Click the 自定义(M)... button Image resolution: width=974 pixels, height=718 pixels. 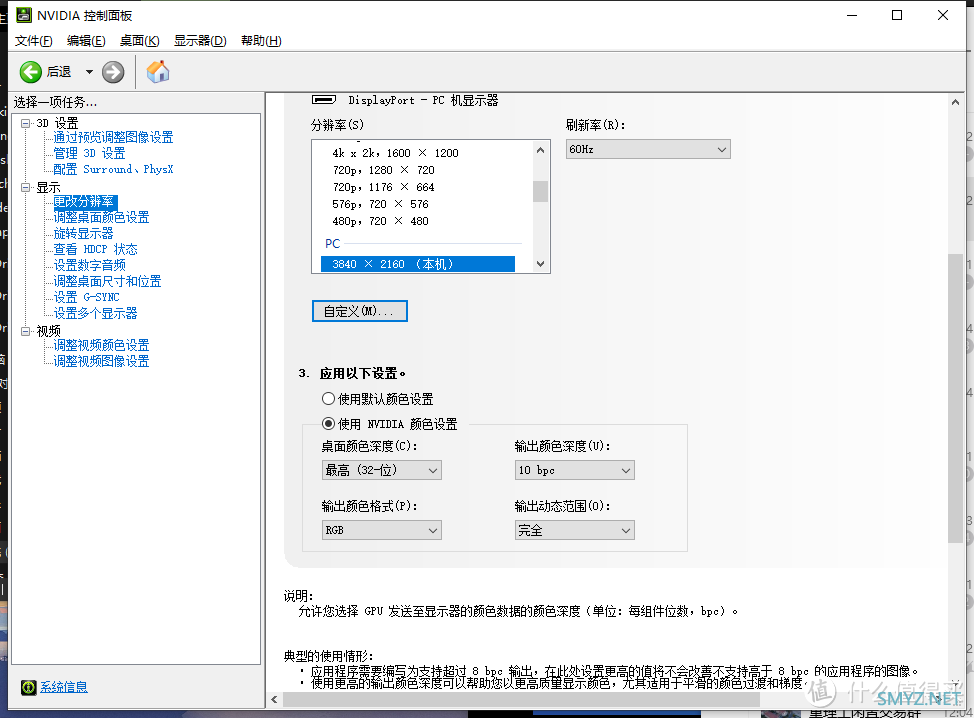(360, 311)
